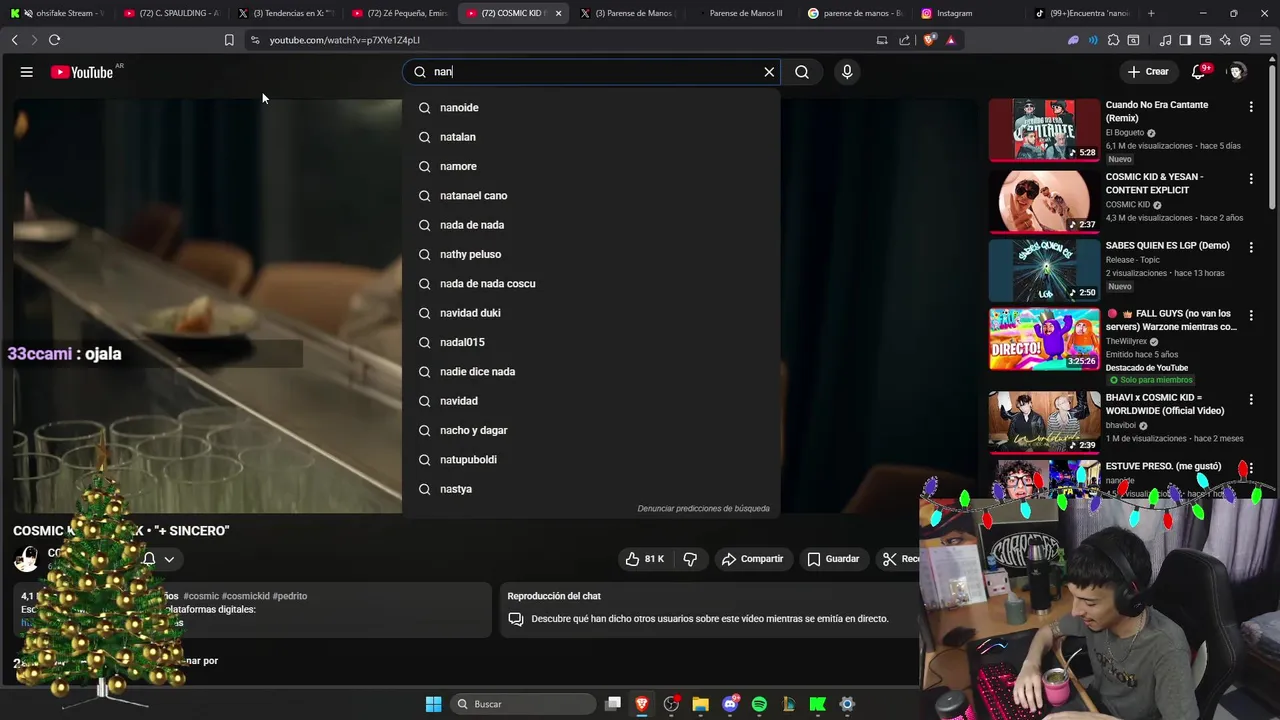
Task: Click the Crear button
Action: pos(1148,72)
